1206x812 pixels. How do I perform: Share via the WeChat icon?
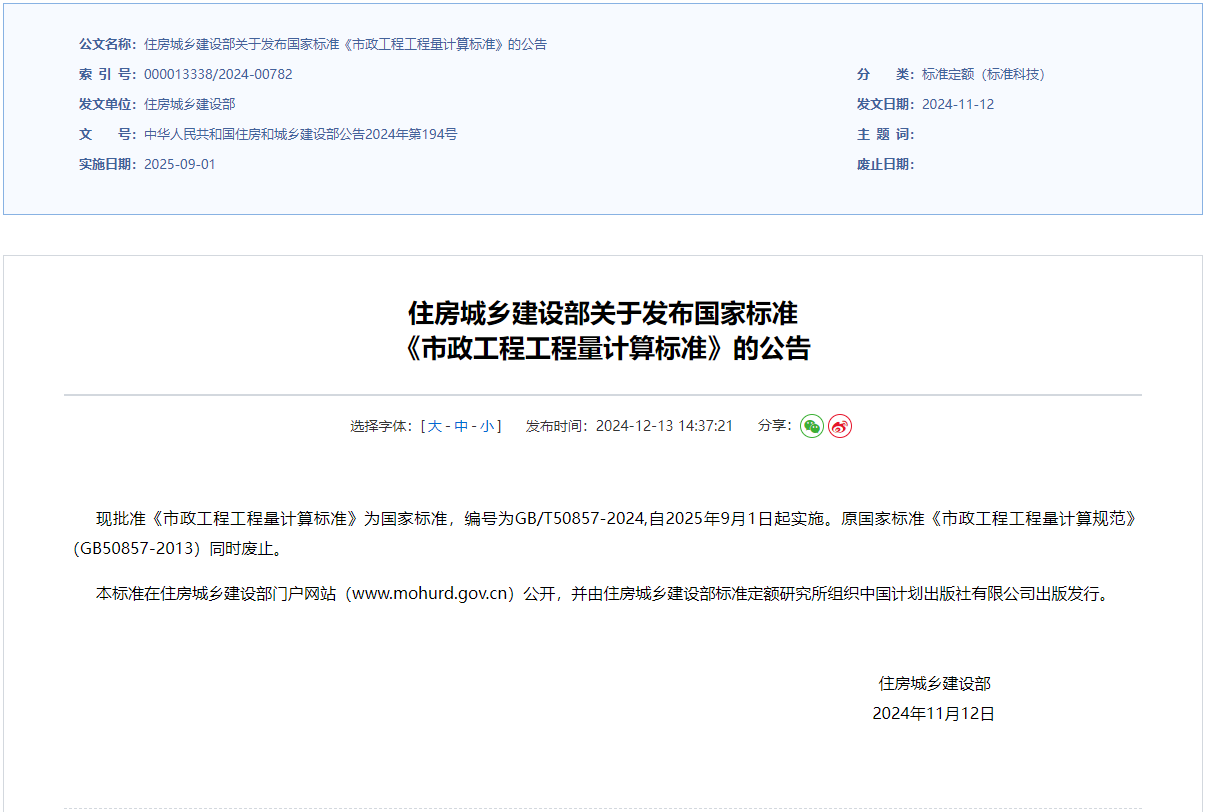pos(812,426)
